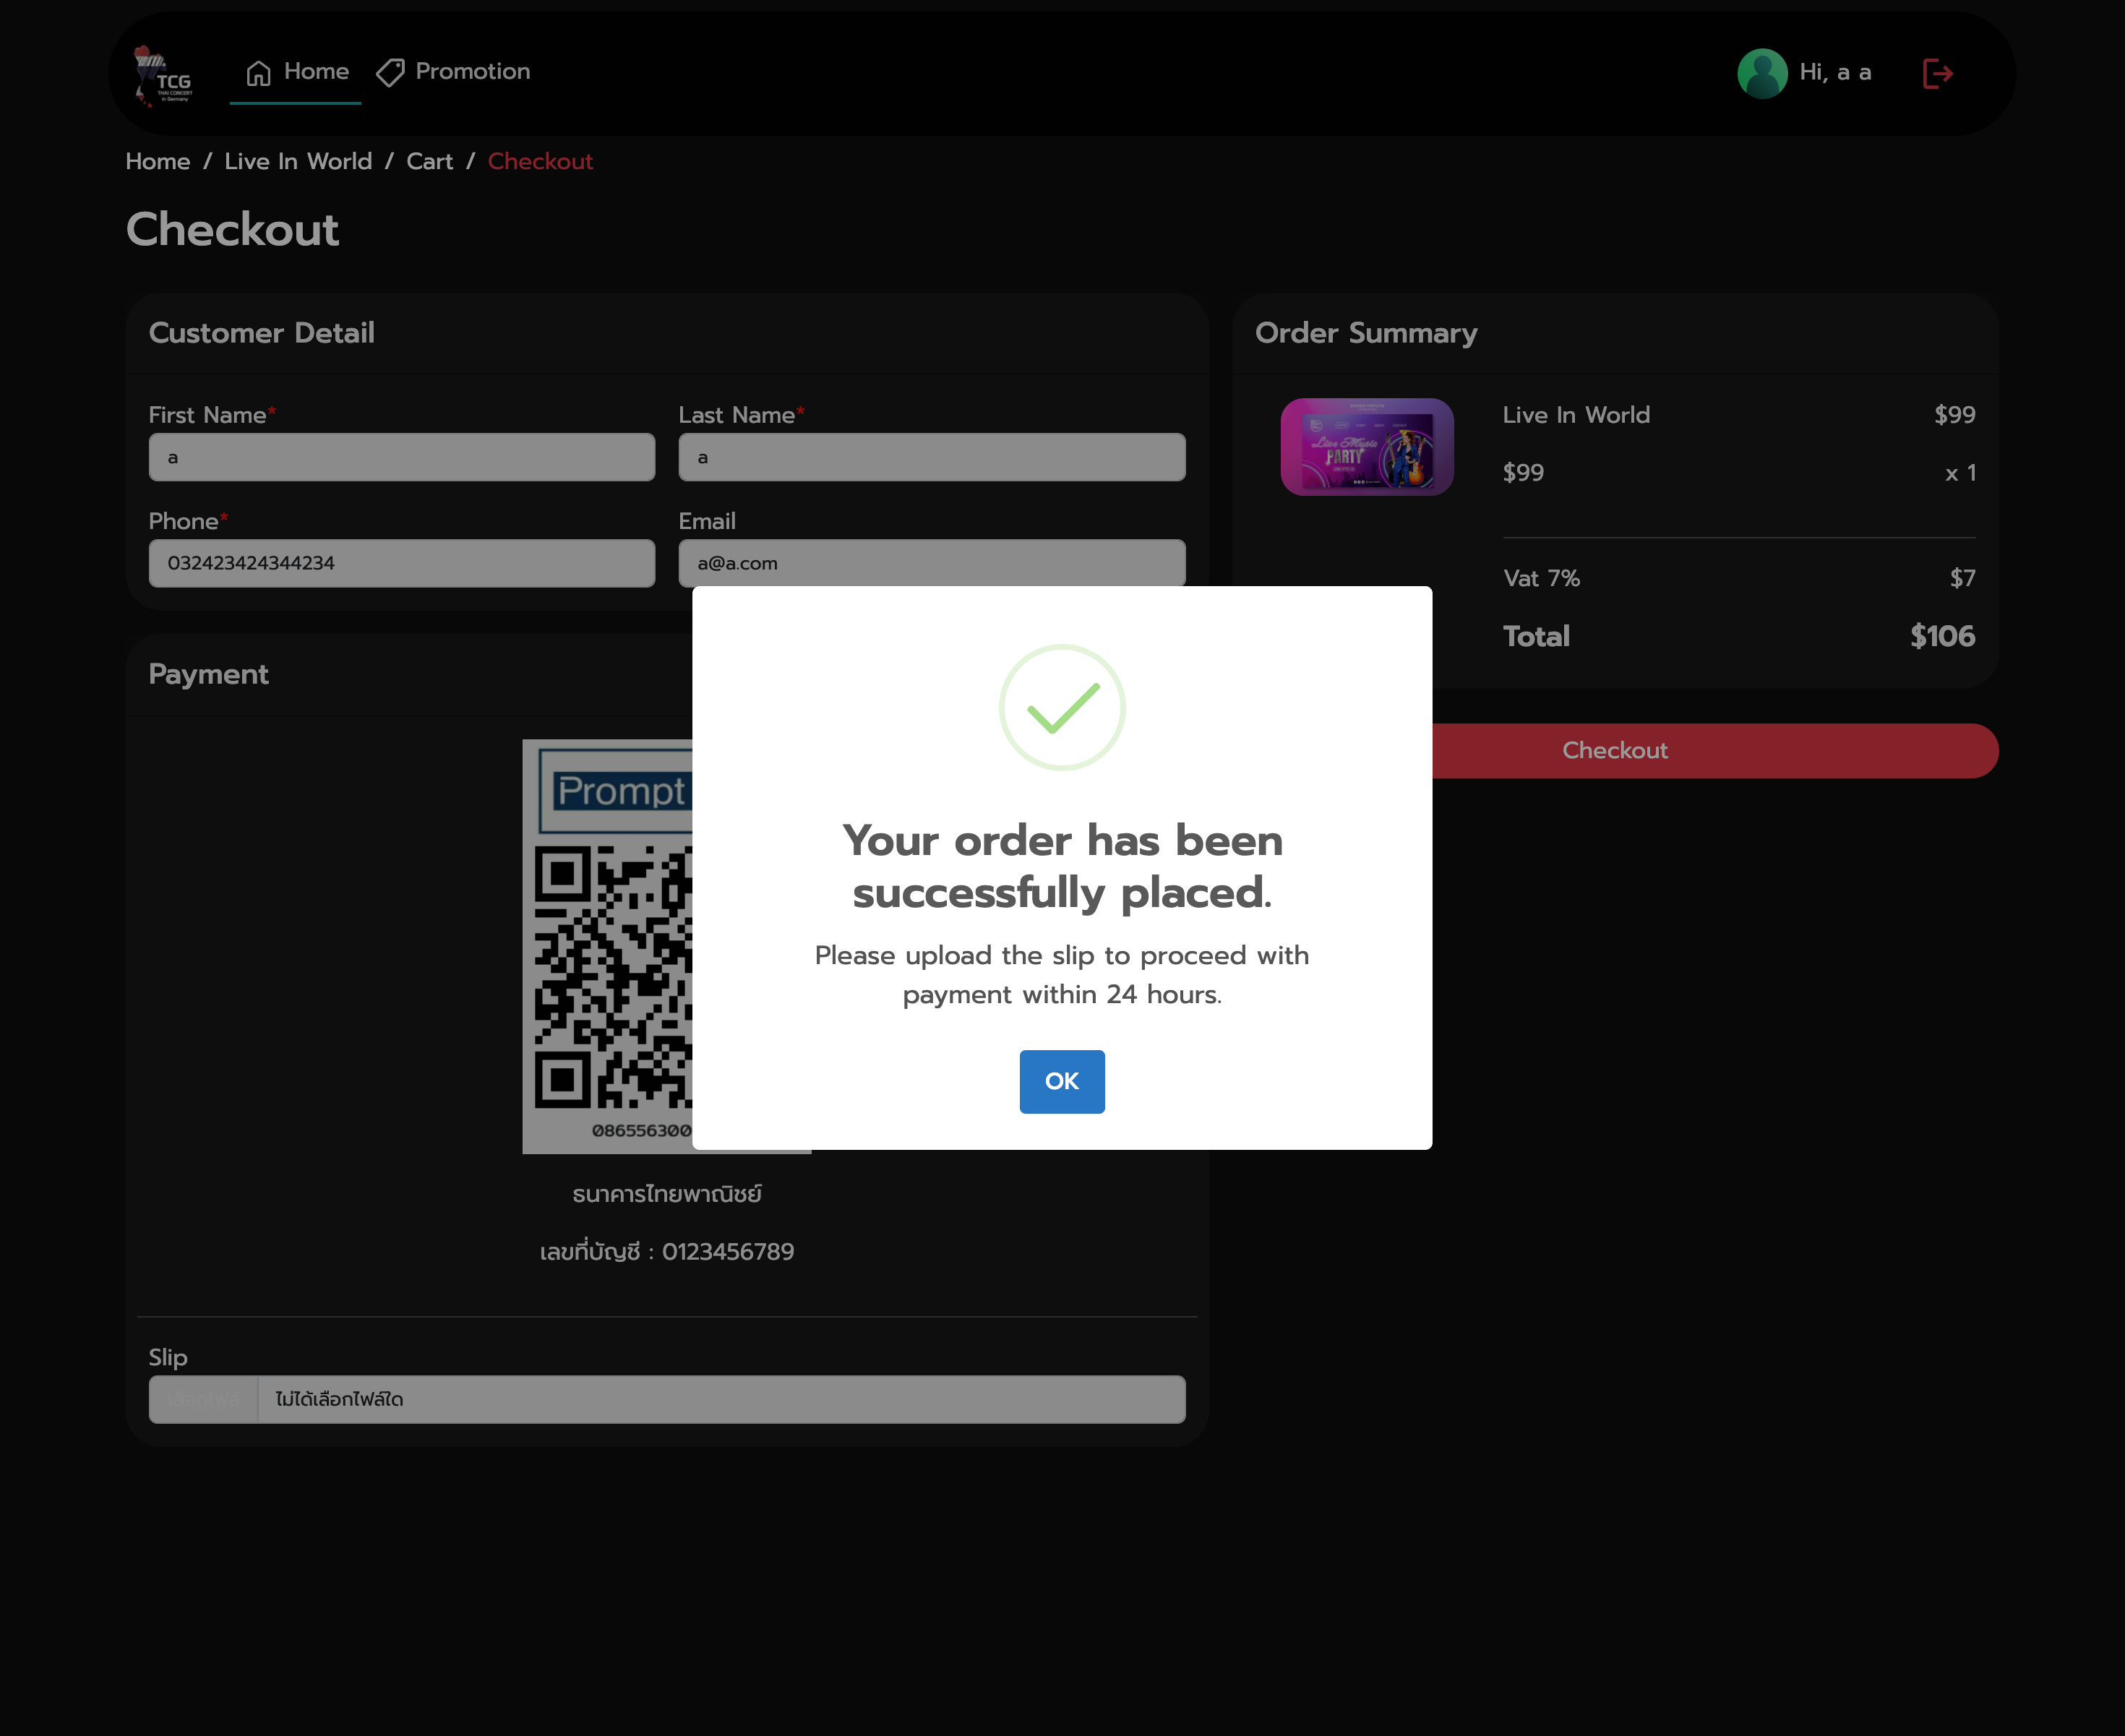This screenshot has height=1736, width=2125.
Task: Click the Slip file chooser field
Action: 666,1399
